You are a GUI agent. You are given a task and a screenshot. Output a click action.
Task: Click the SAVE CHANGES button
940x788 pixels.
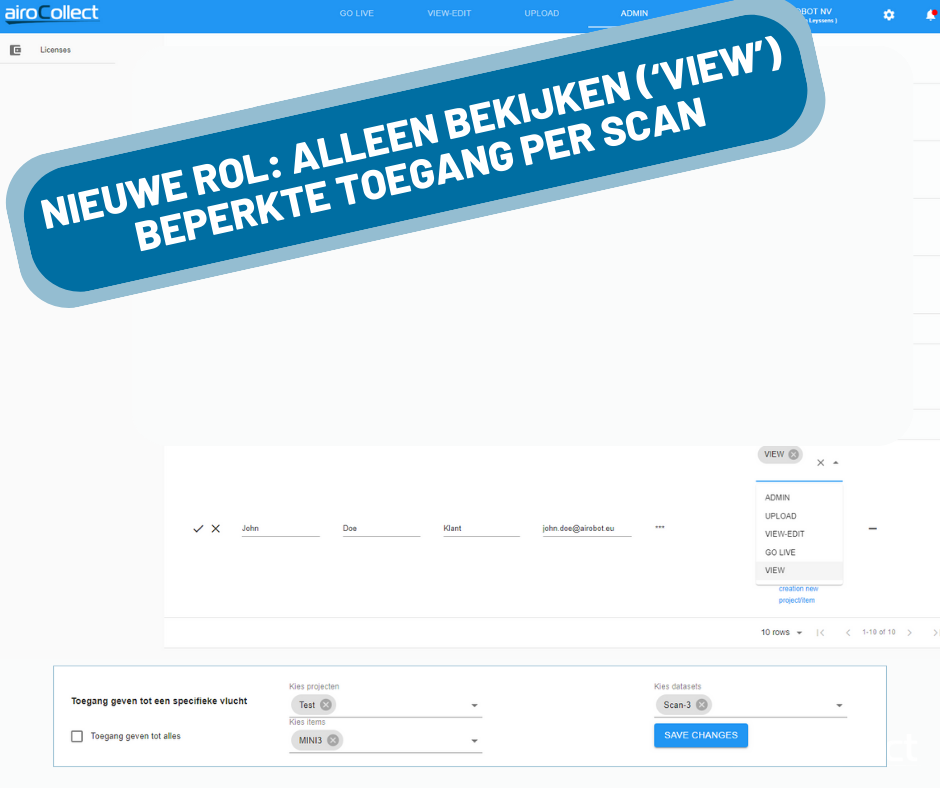point(700,735)
